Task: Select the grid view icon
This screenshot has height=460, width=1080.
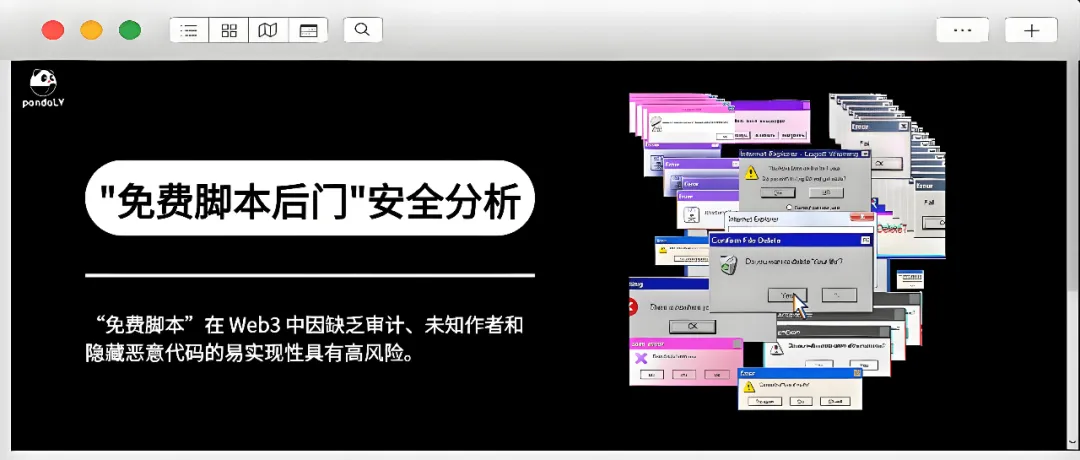Action: coord(229,30)
